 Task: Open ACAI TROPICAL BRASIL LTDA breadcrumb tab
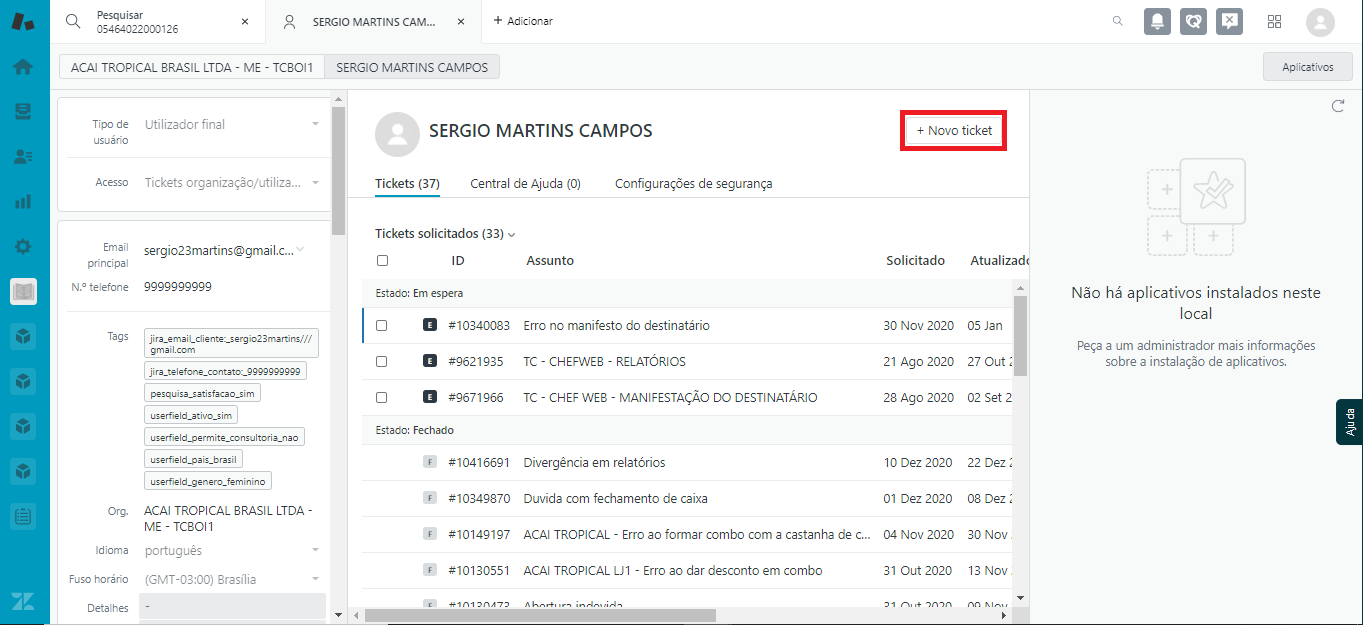point(192,67)
